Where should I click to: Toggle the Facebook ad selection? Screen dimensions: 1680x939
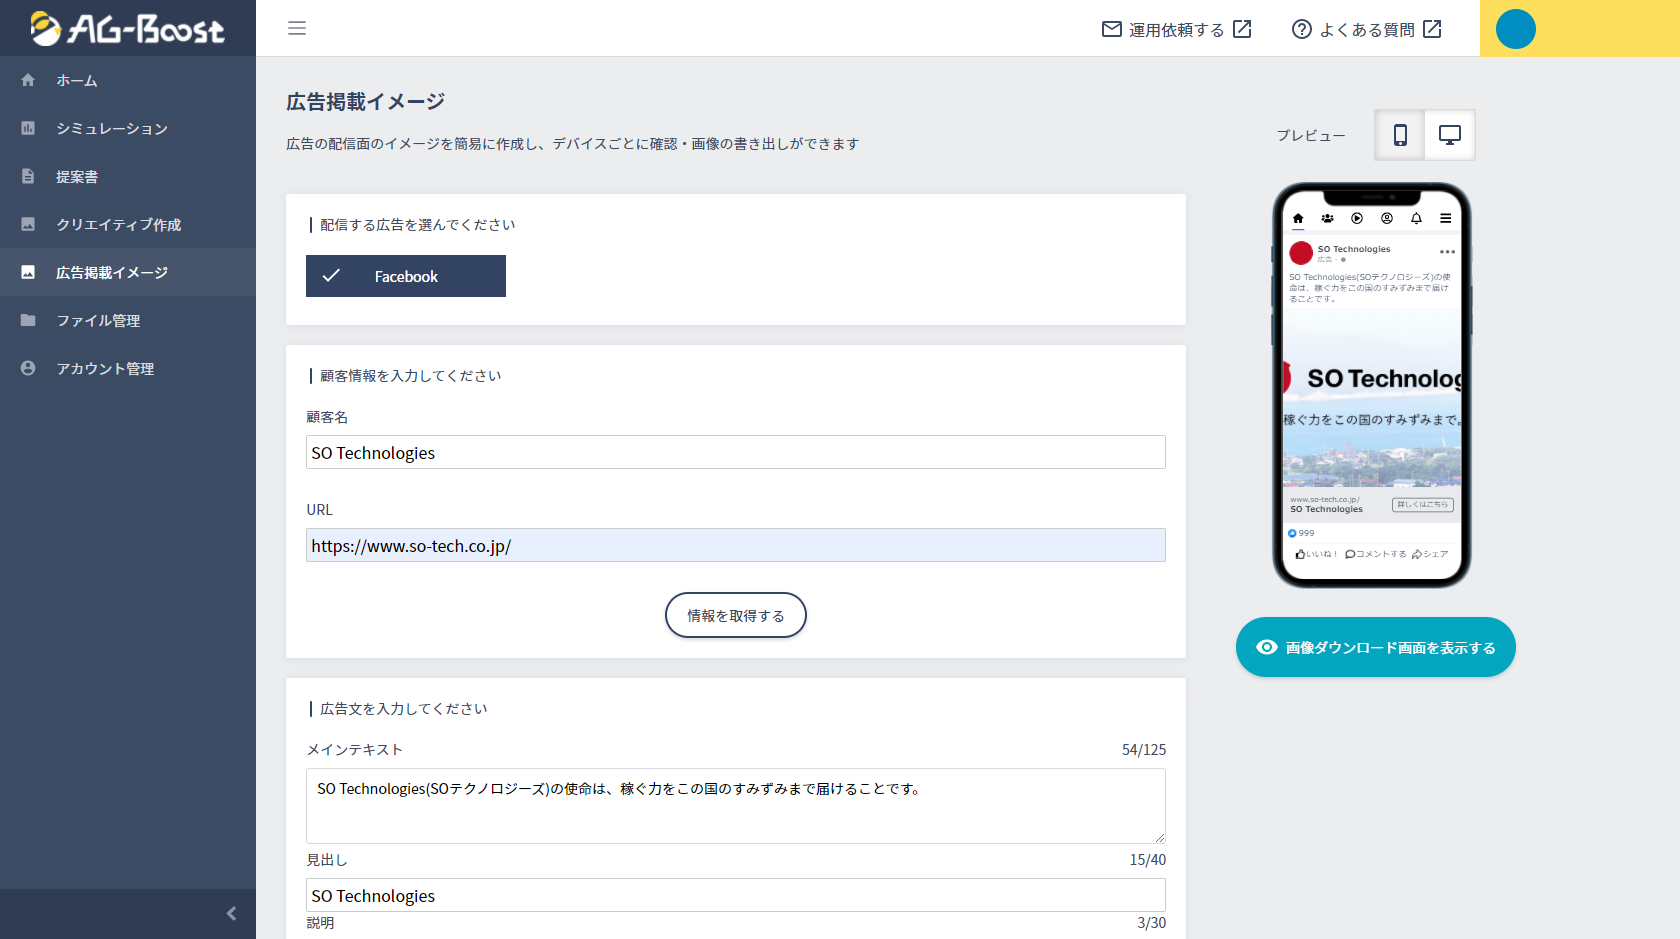[406, 276]
